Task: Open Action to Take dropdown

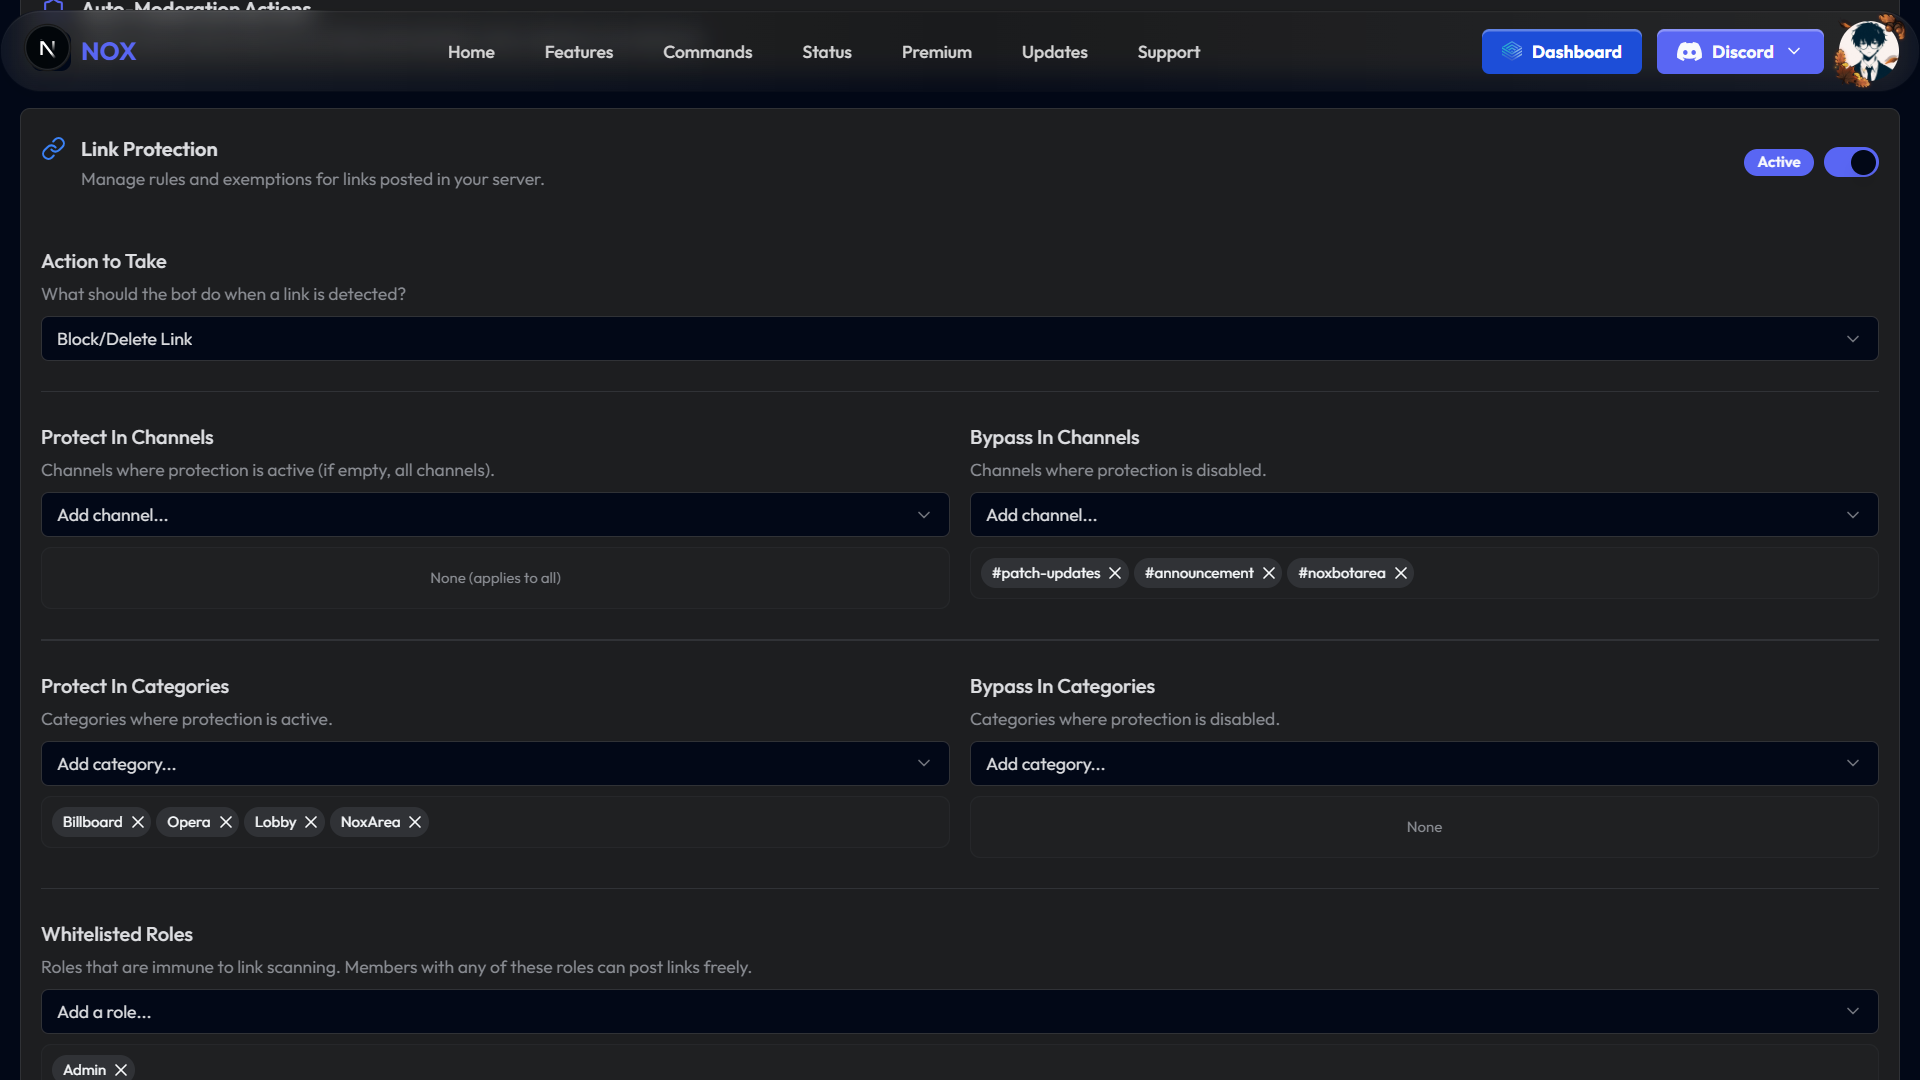Action: pos(960,339)
